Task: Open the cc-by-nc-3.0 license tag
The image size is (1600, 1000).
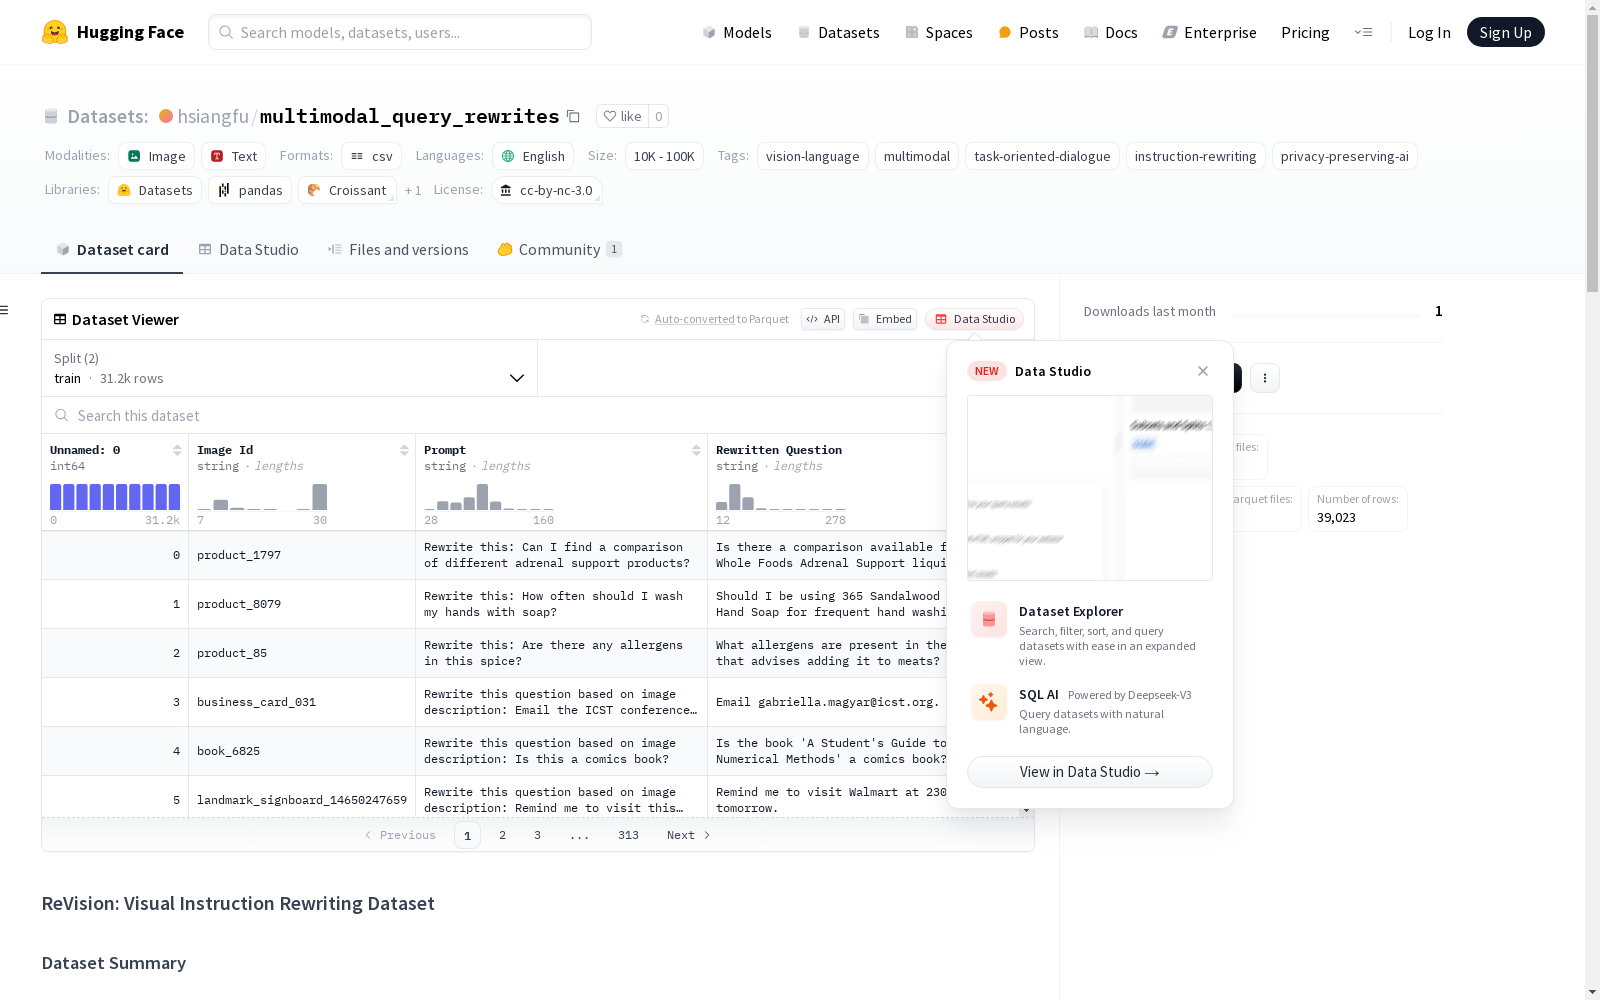Action: pyautogui.click(x=547, y=190)
